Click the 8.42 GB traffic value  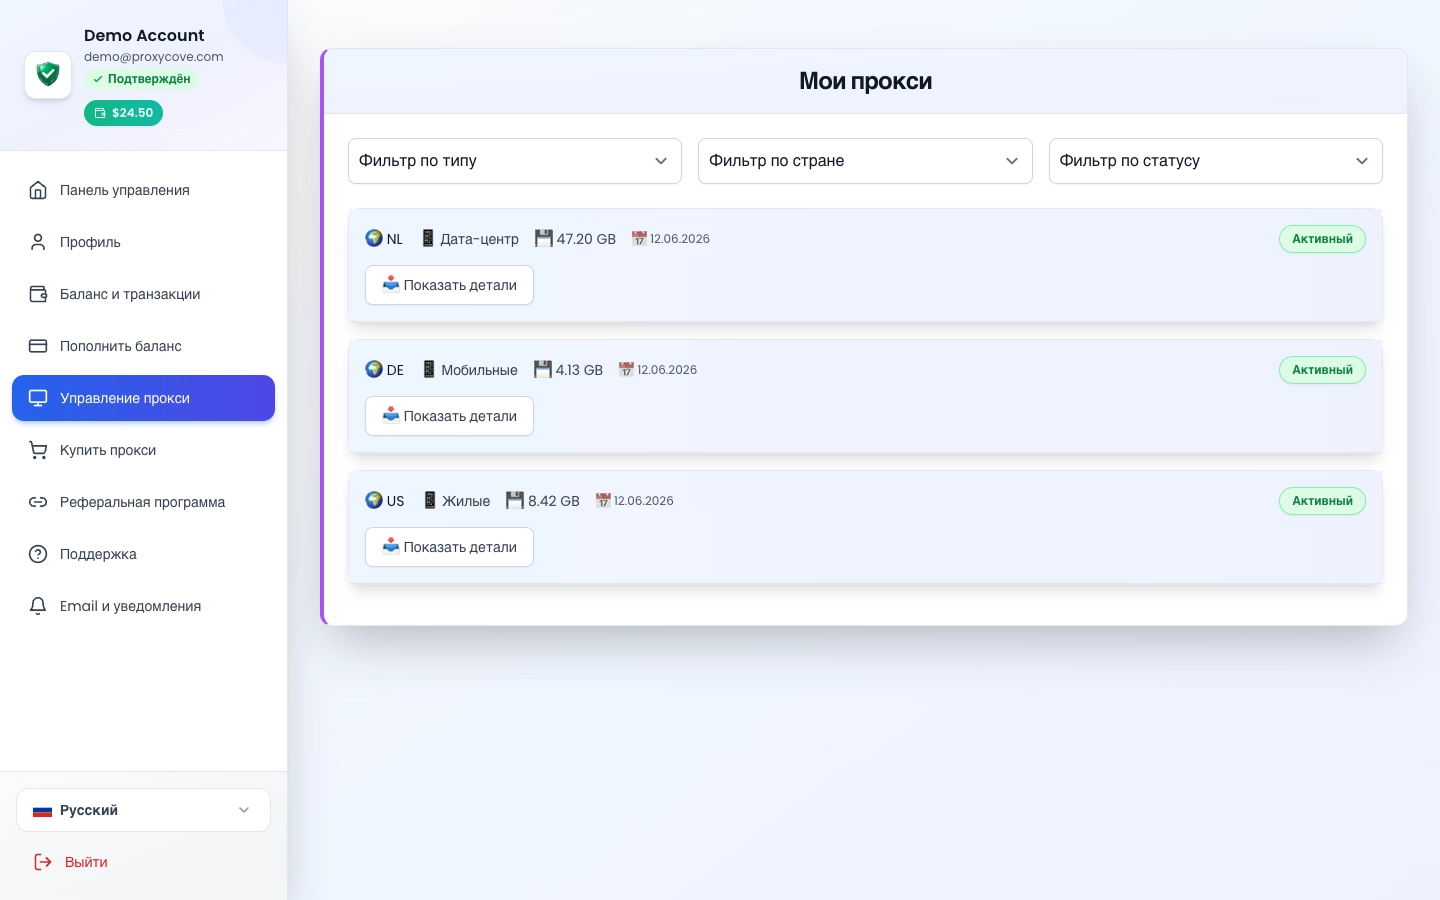pos(554,501)
